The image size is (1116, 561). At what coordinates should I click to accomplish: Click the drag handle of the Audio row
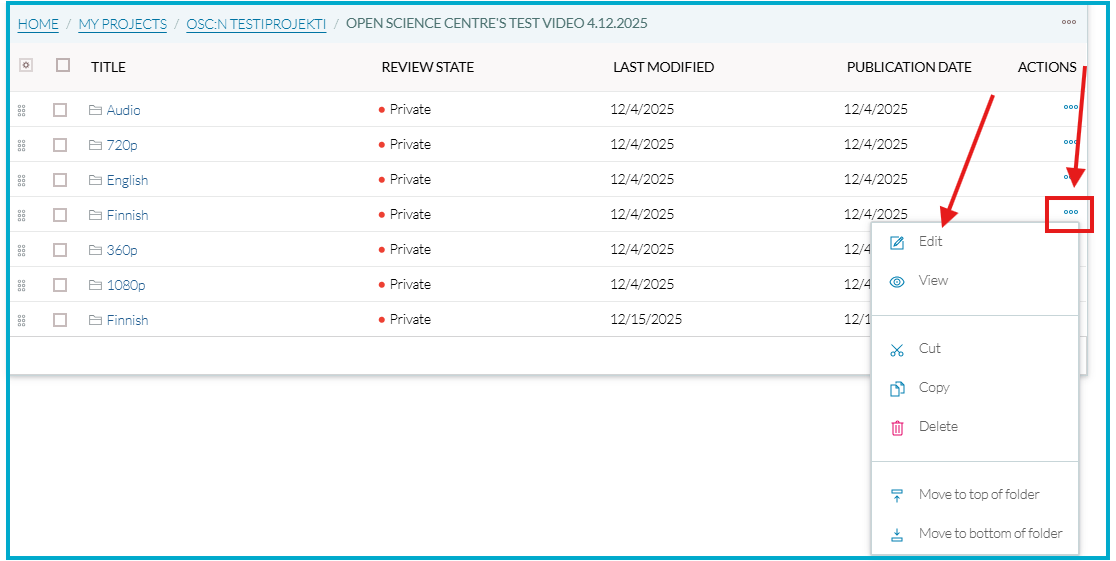coord(22,110)
